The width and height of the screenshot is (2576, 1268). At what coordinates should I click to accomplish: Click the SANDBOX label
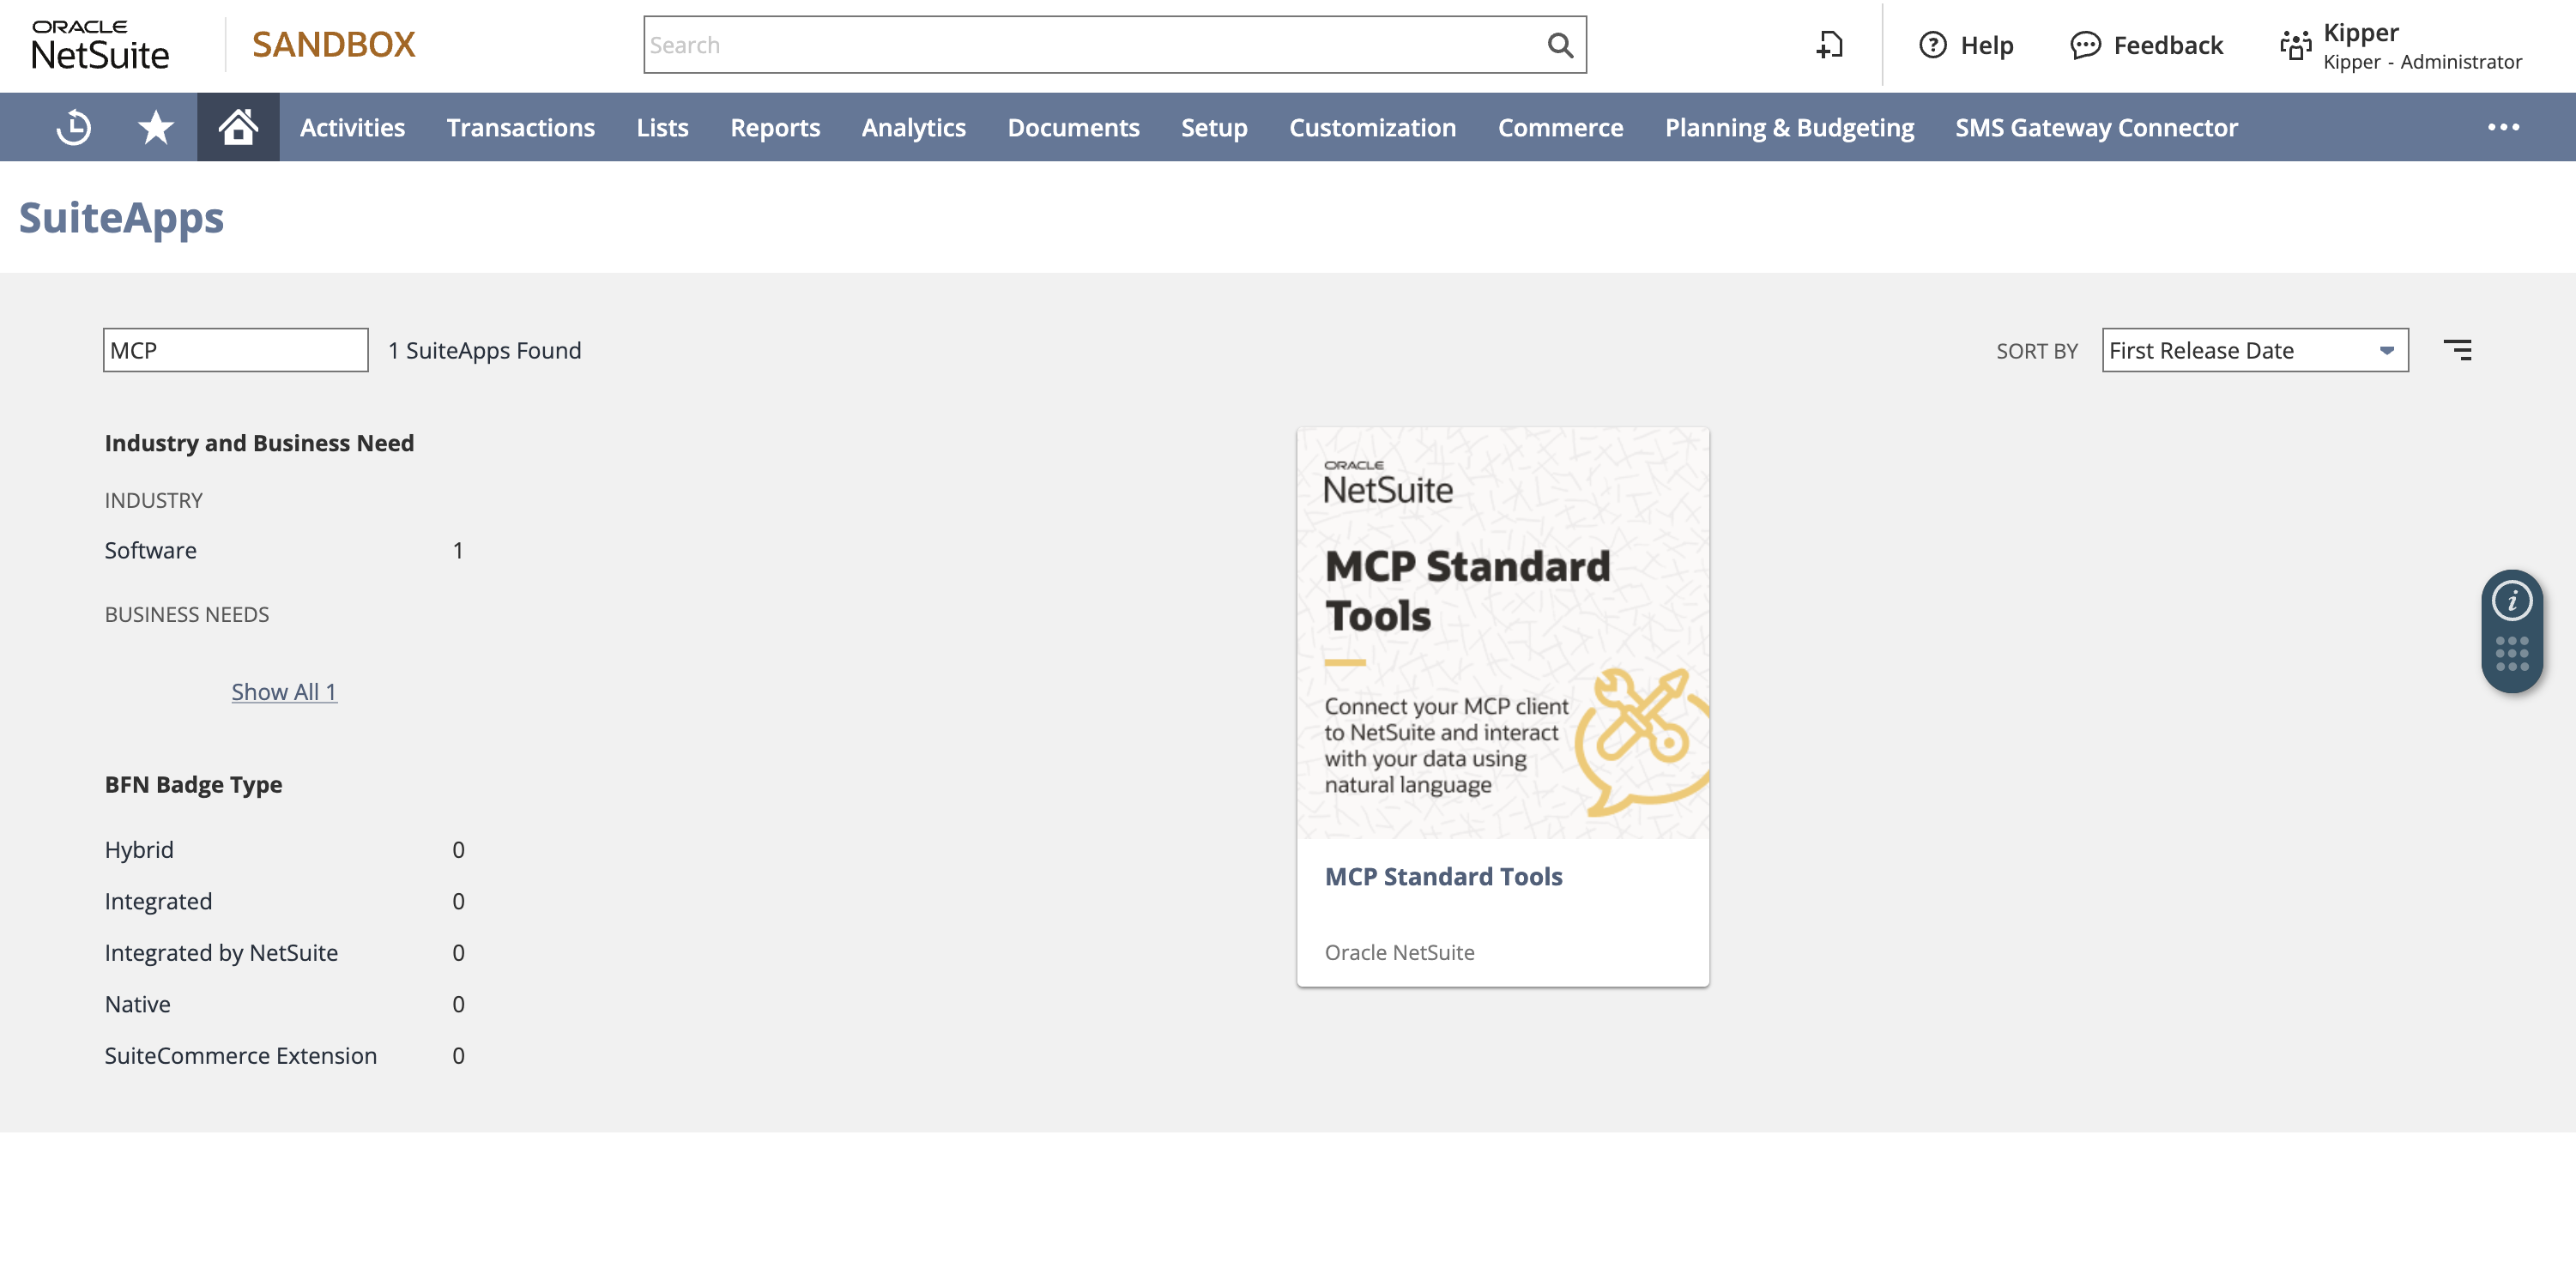pyautogui.click(x=333, y=45)
